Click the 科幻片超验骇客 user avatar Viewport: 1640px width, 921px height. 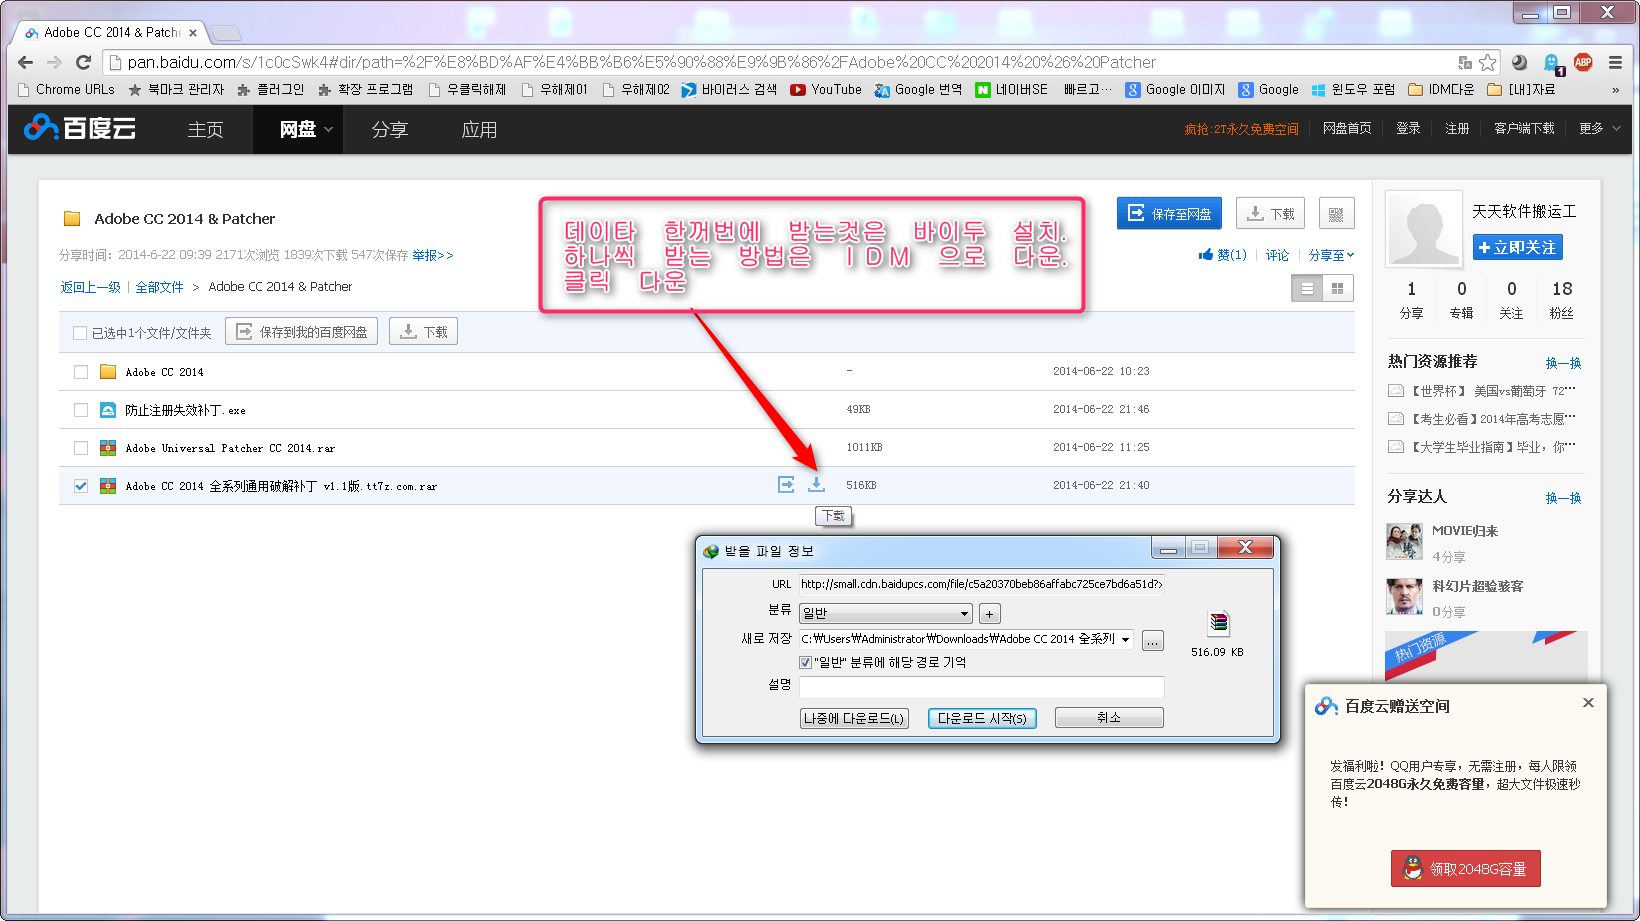1404,596
